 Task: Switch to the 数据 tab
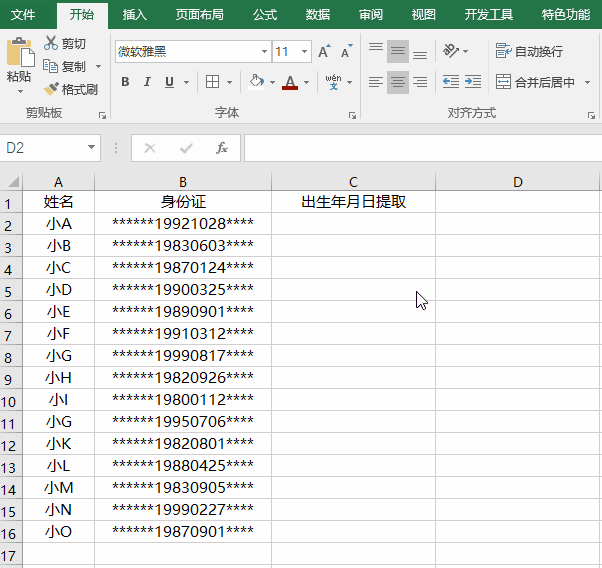point(318,15)
